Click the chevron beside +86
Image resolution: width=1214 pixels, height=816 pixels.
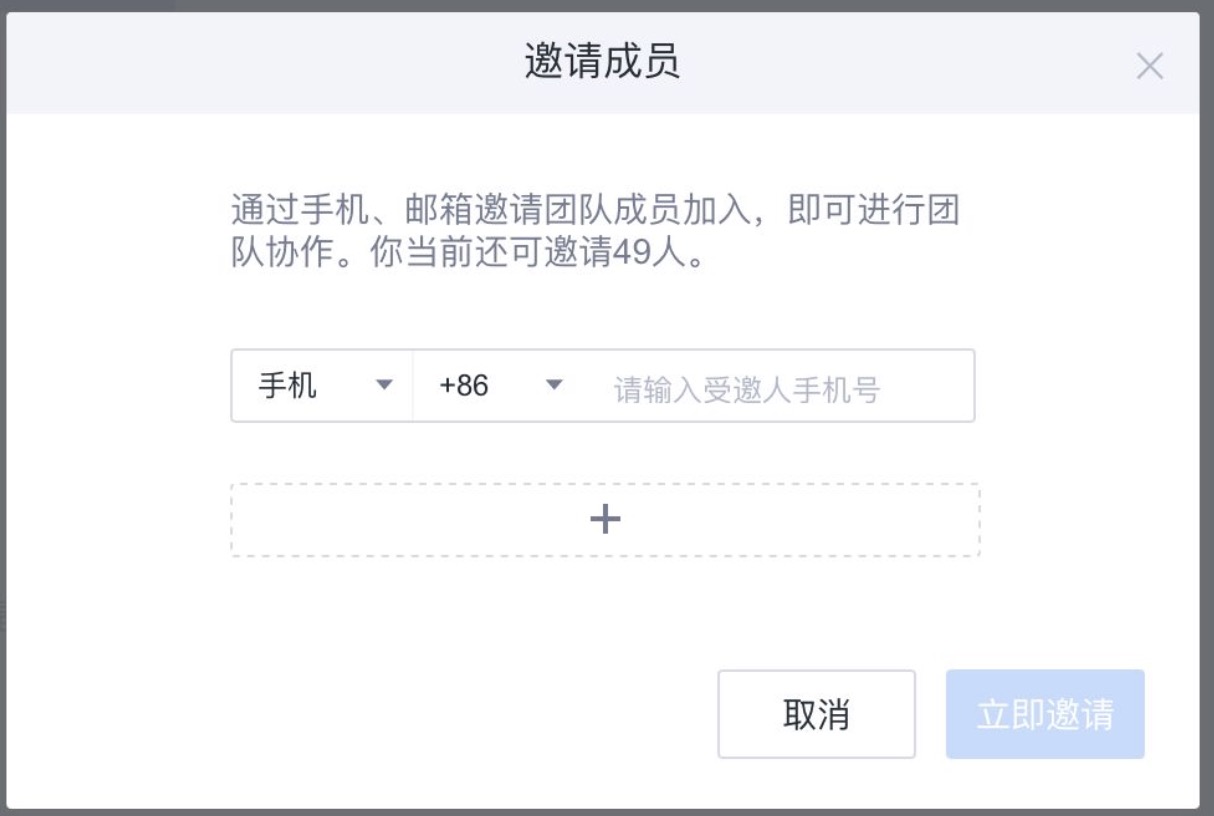tap(554, 381)
